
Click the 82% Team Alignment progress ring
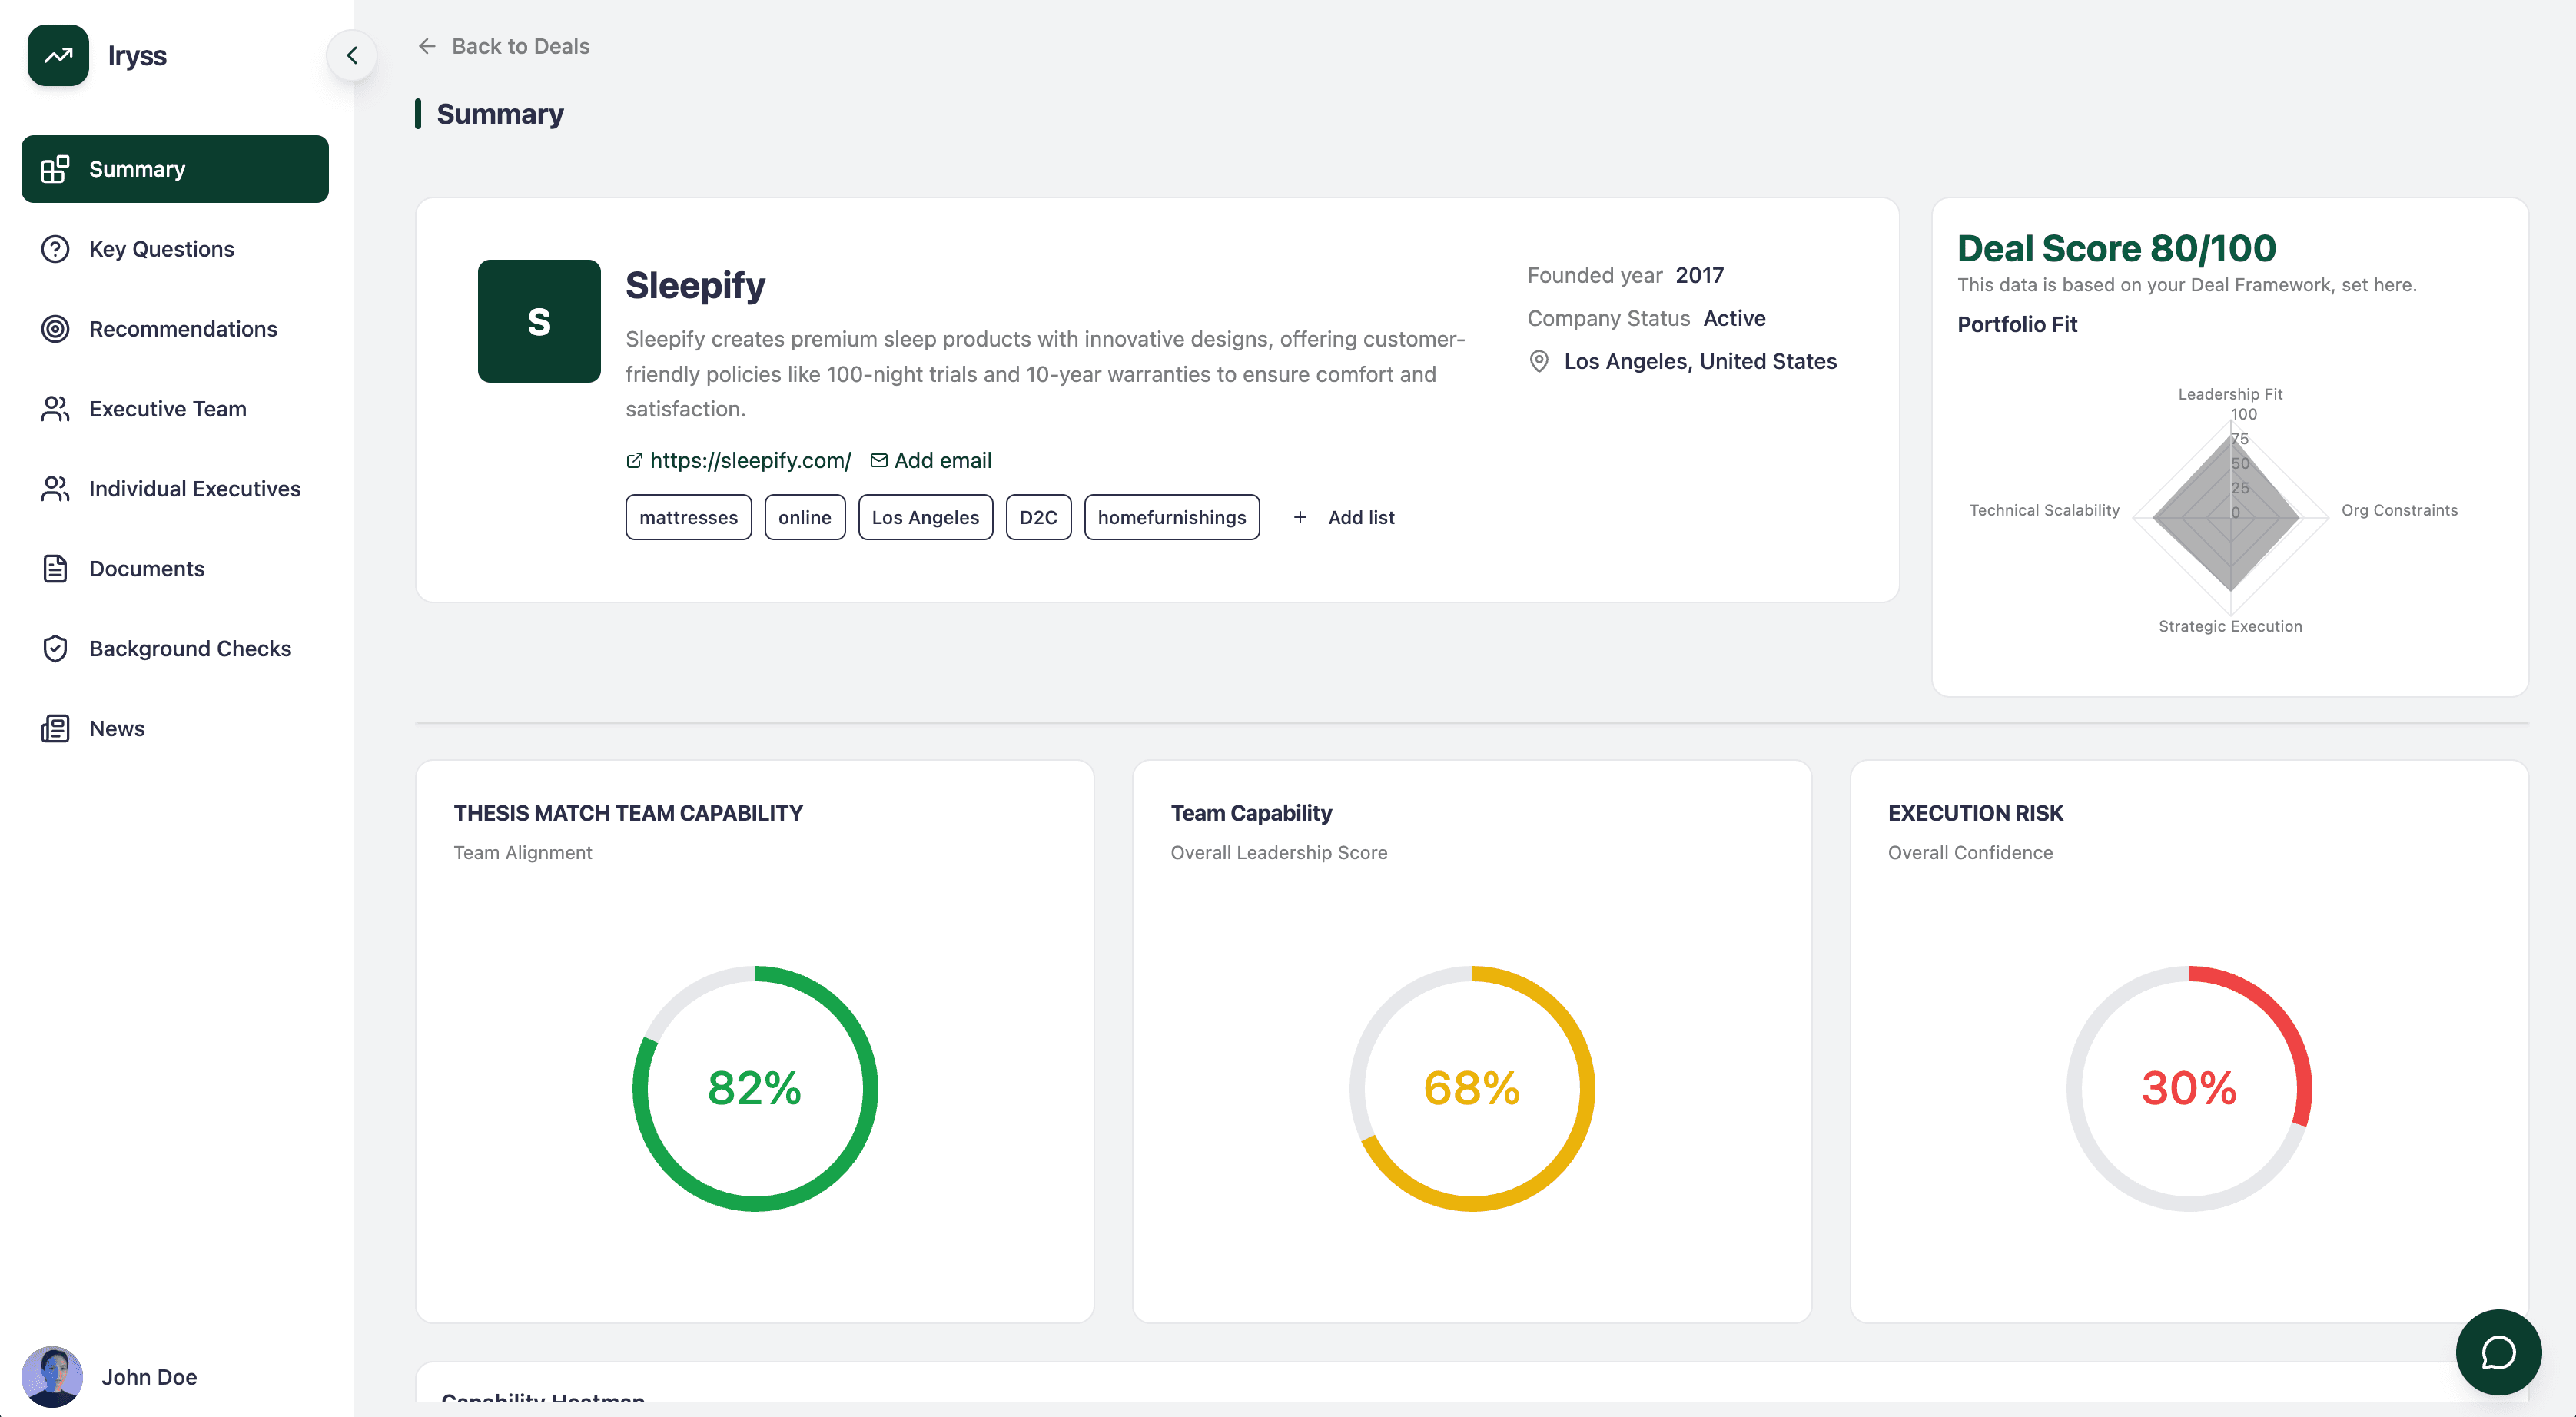click(x=755, y=1089)
